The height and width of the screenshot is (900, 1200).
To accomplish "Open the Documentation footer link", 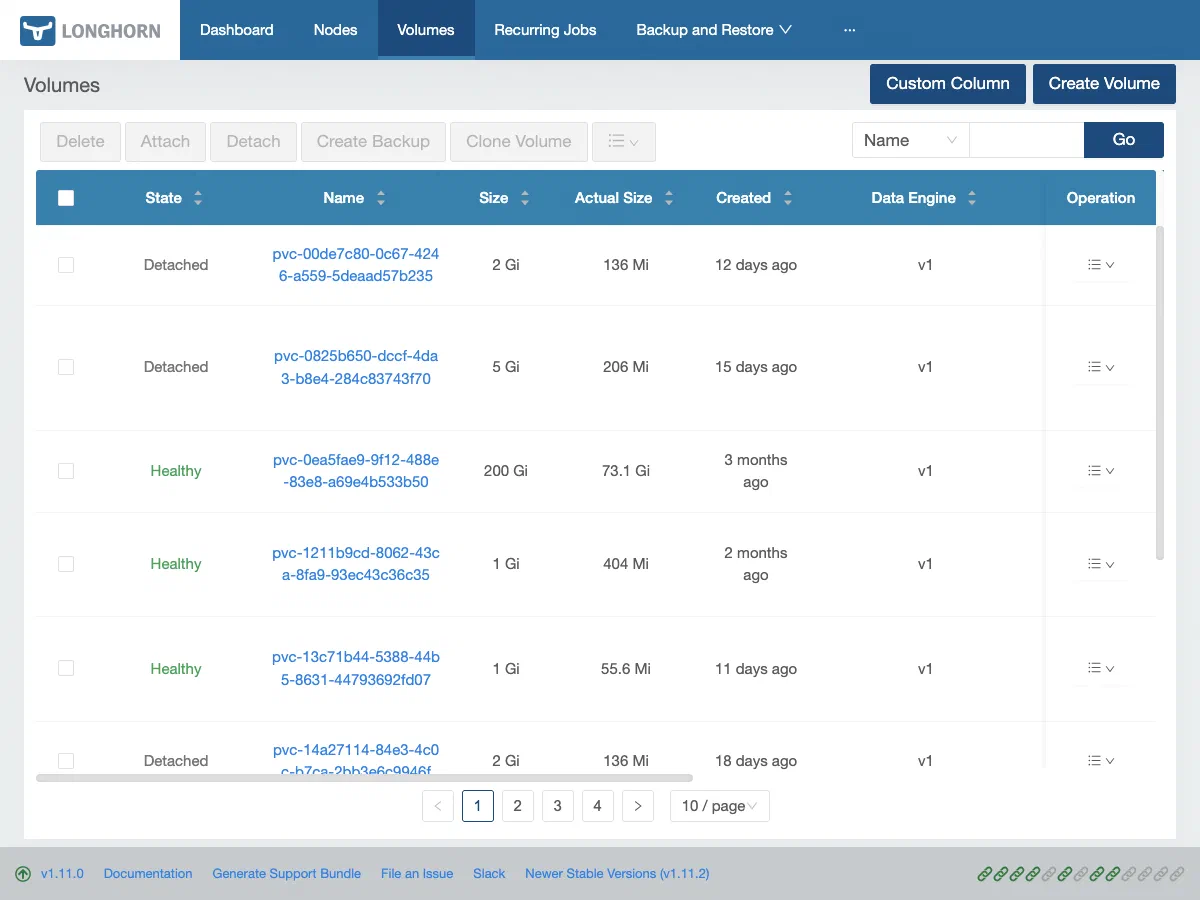I will [148, 874].
